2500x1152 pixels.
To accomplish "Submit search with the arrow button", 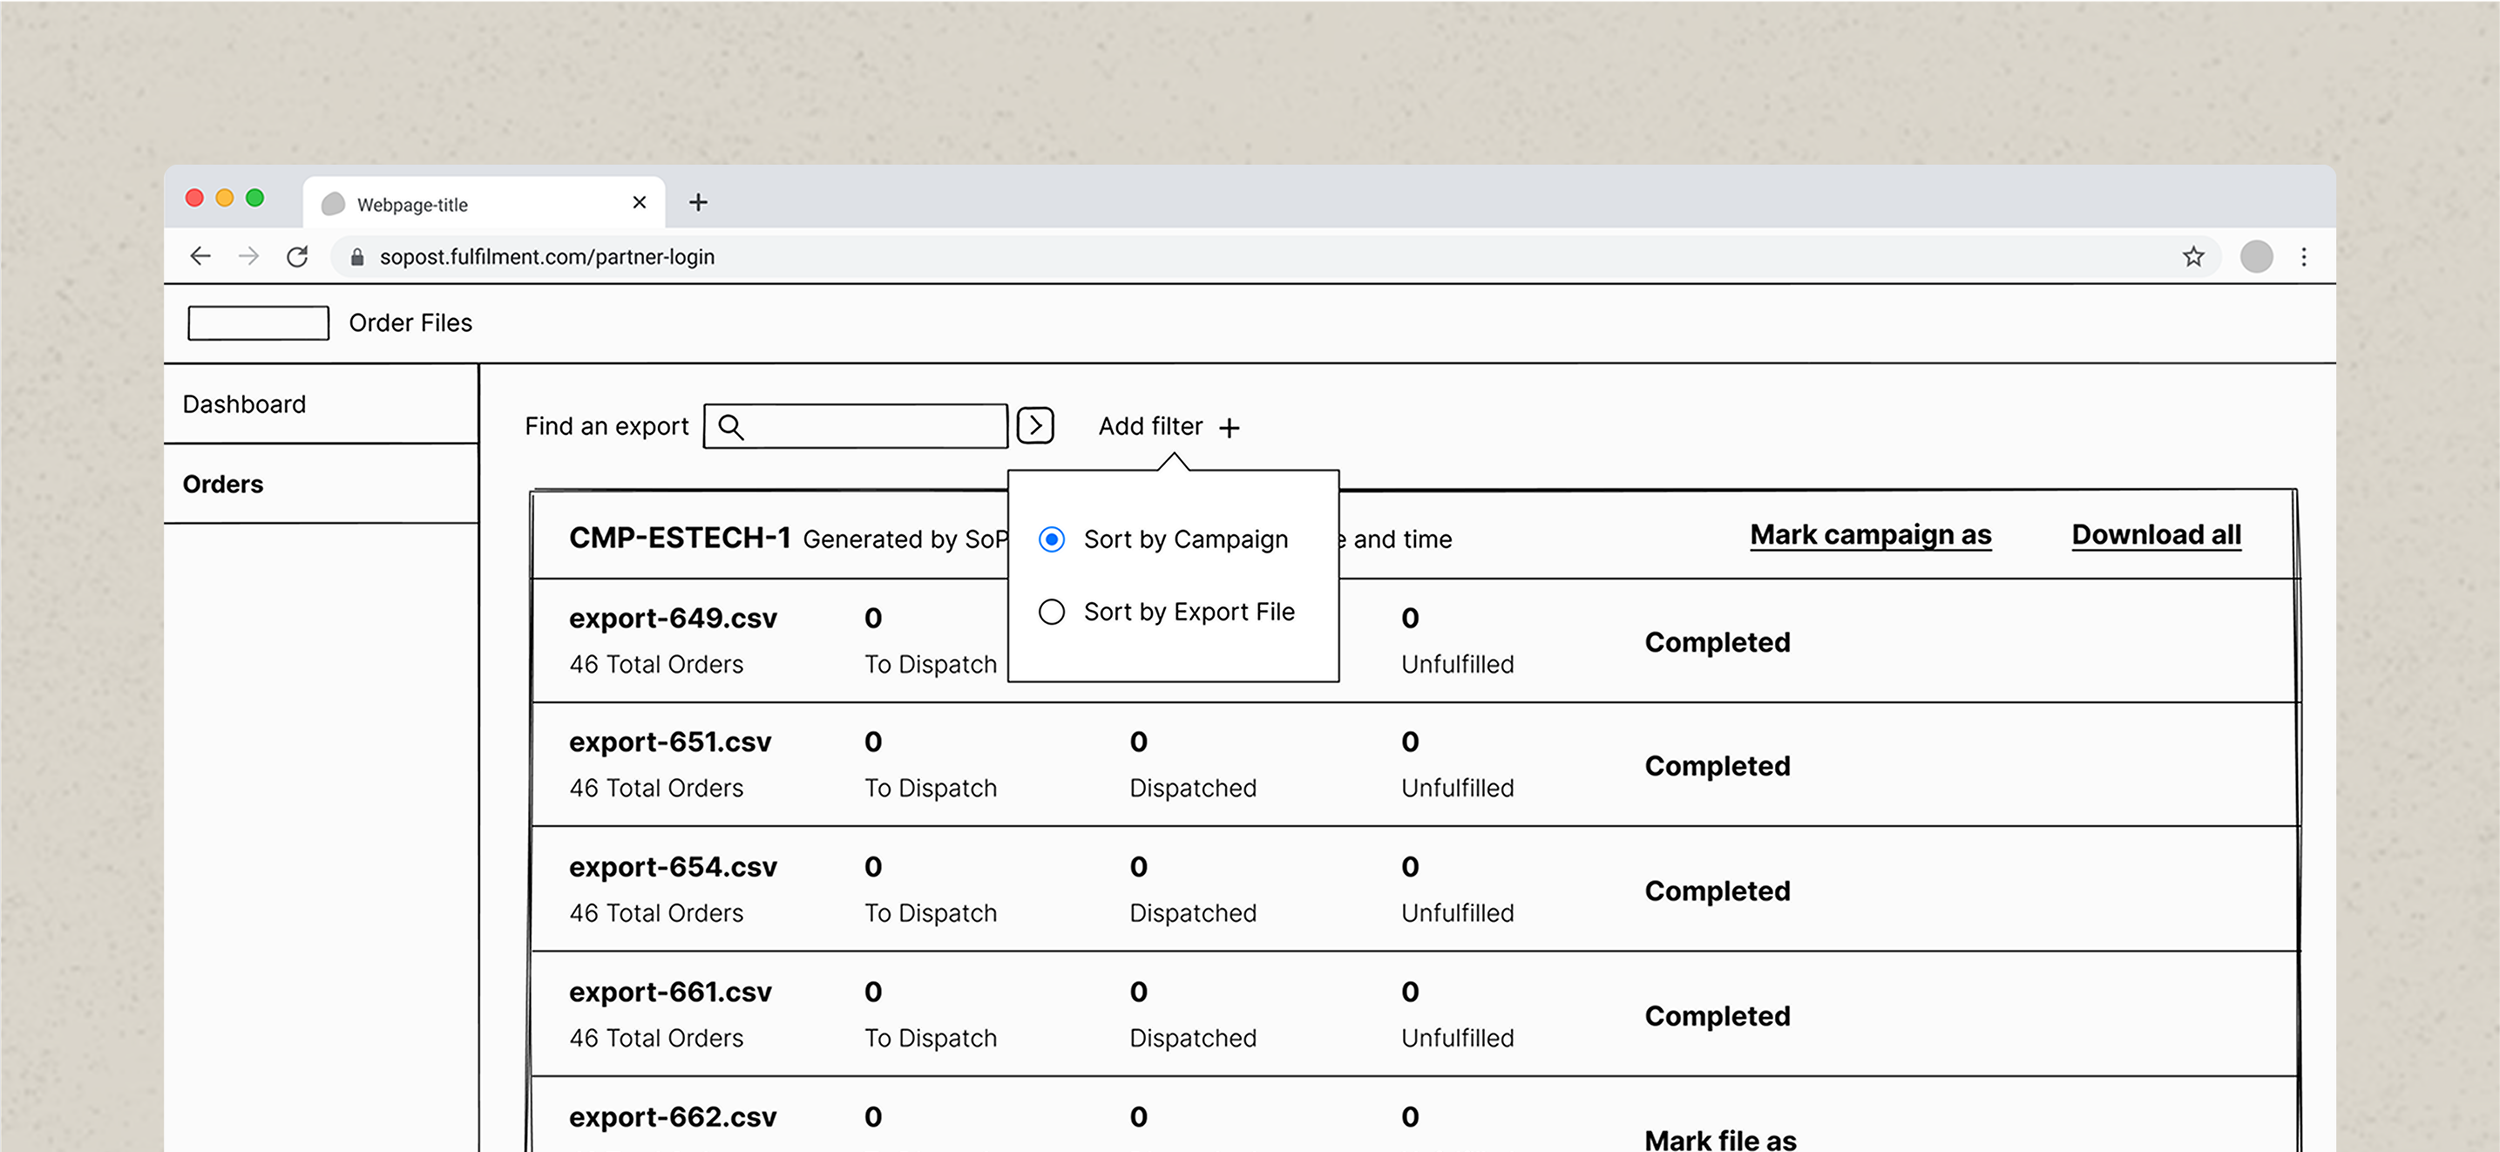I will [1035, 425].
